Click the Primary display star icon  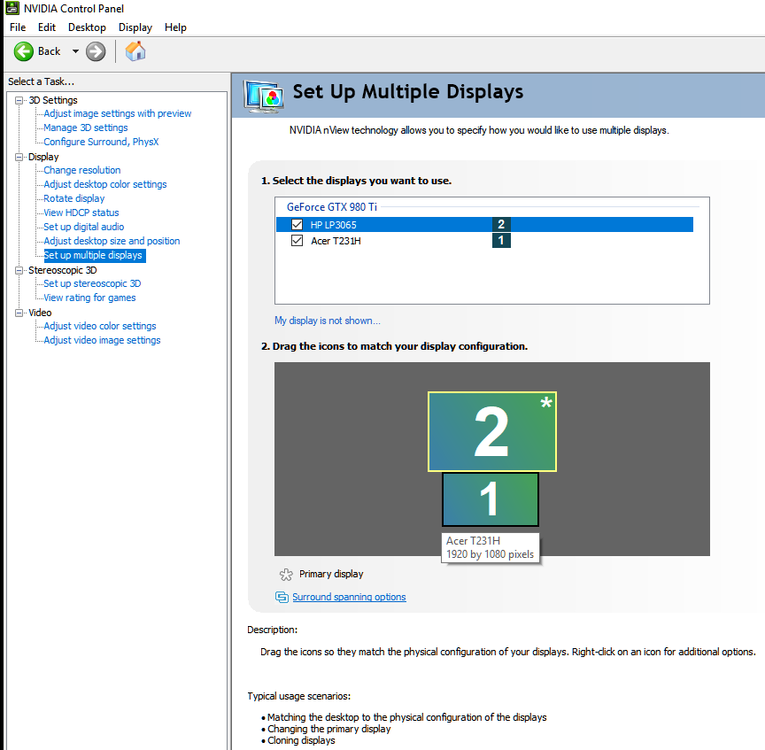tap(286, 574)
